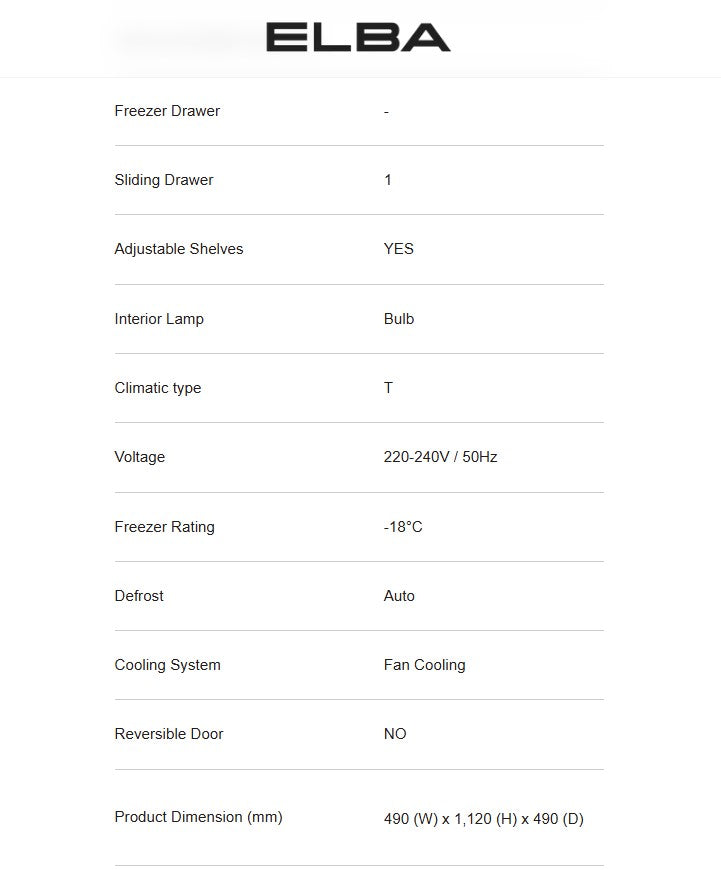
Task: Select the Fan Cooling value
Action: [424, 665]
